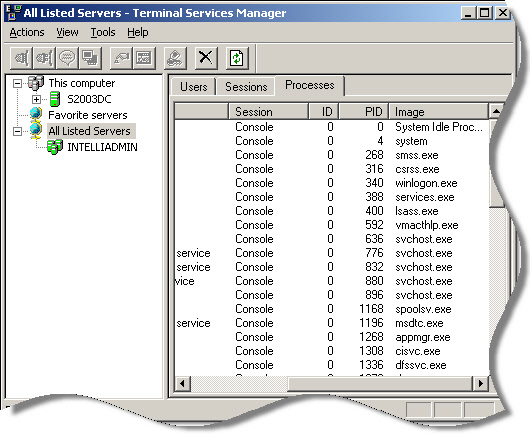Select the All Listed Servers label
The height and width of the screenshot is (434, 530).
[x=90, y=131]
